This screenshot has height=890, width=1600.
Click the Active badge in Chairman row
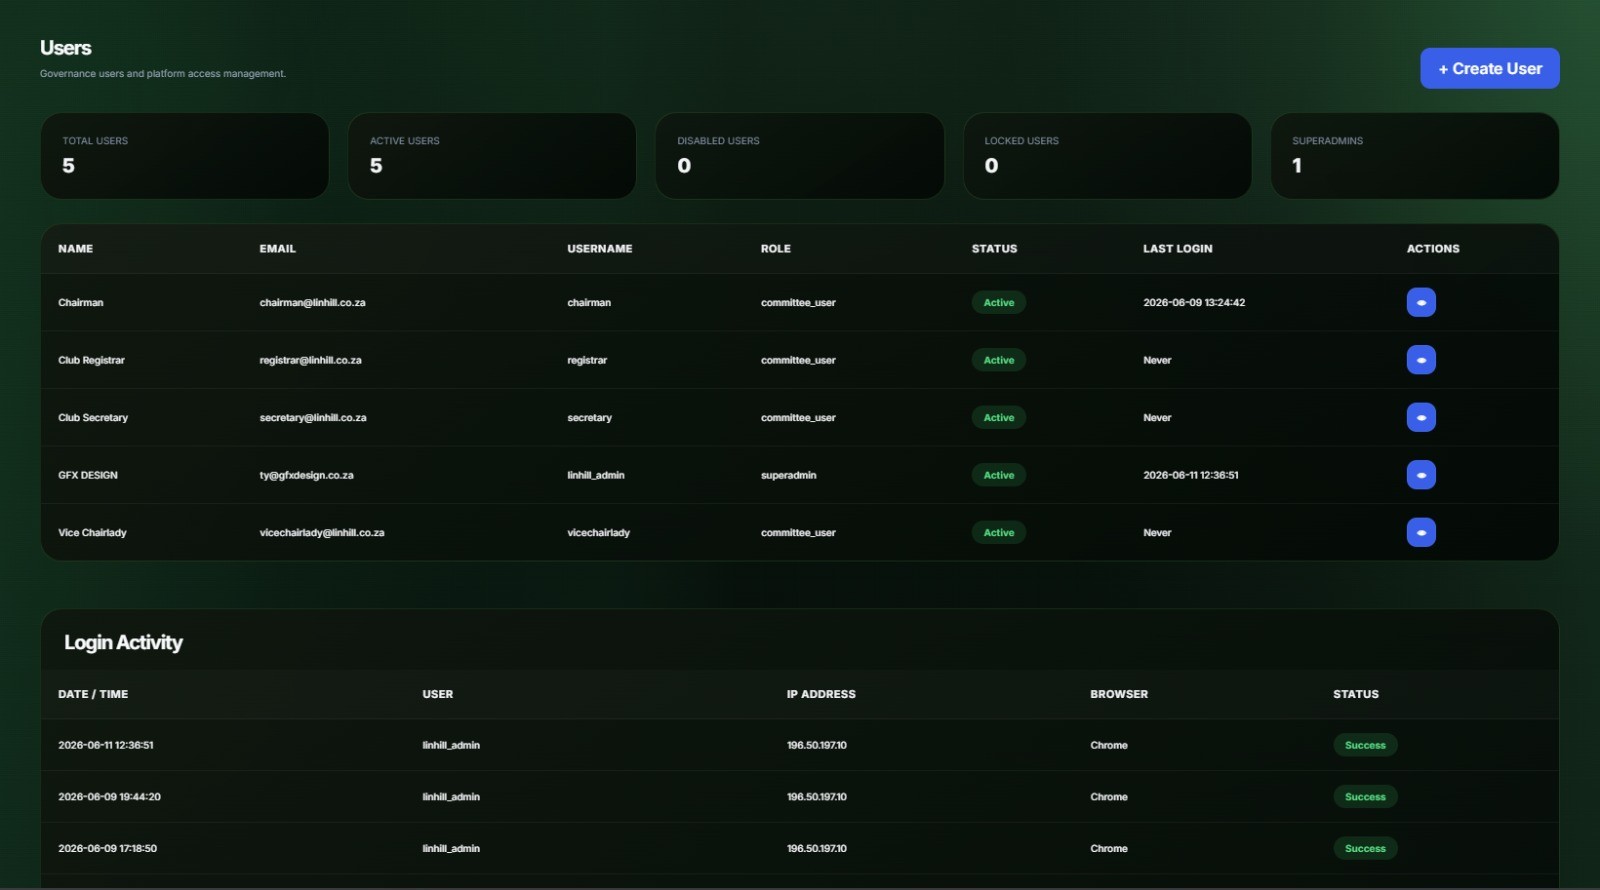tap(999, 303)
